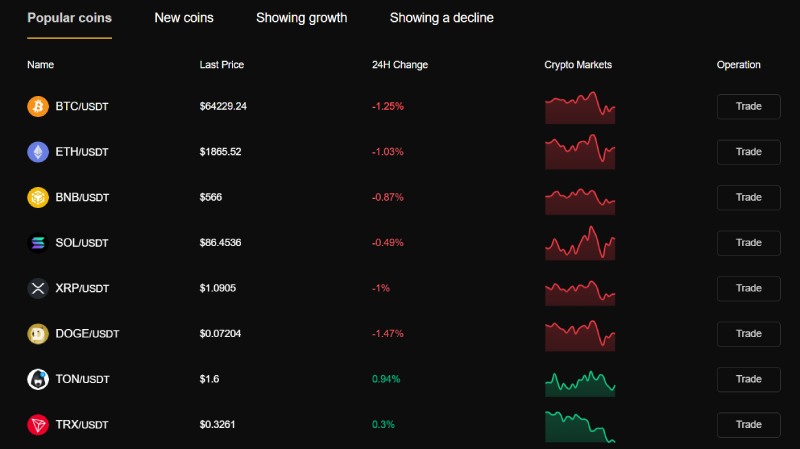Click the XRP coin icon
Image resolution: width=800 pixels, height=449 pixels.
click(38, 288)
